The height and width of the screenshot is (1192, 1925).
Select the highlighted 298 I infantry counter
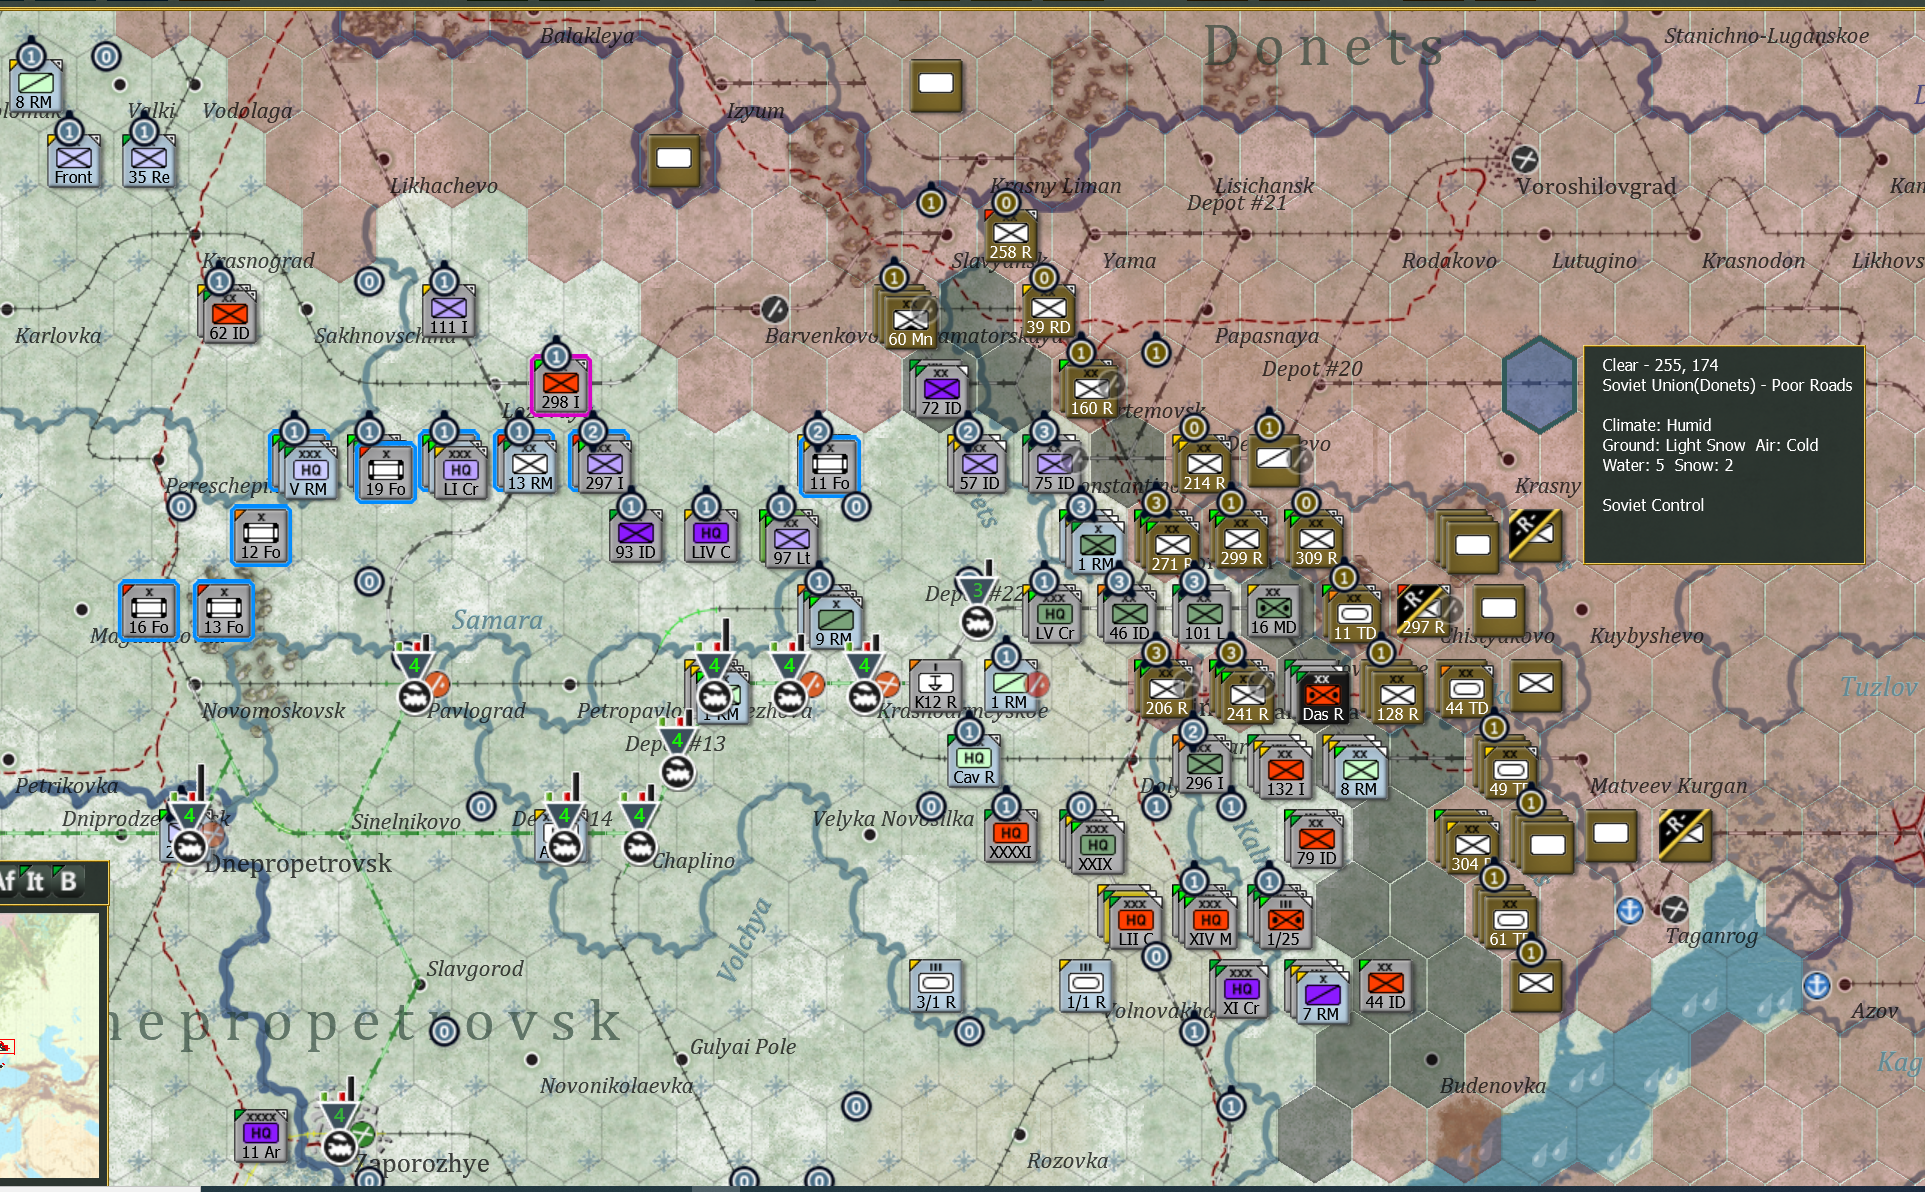coord(561,386)
